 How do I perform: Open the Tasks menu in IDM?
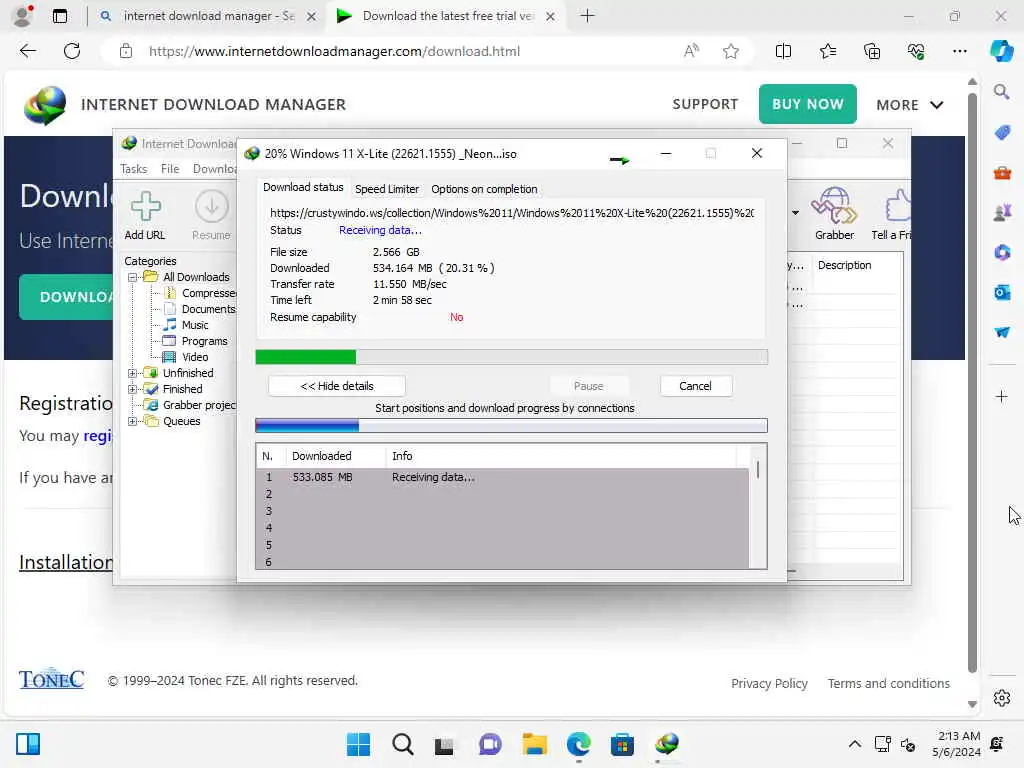(x=133, y=168)
